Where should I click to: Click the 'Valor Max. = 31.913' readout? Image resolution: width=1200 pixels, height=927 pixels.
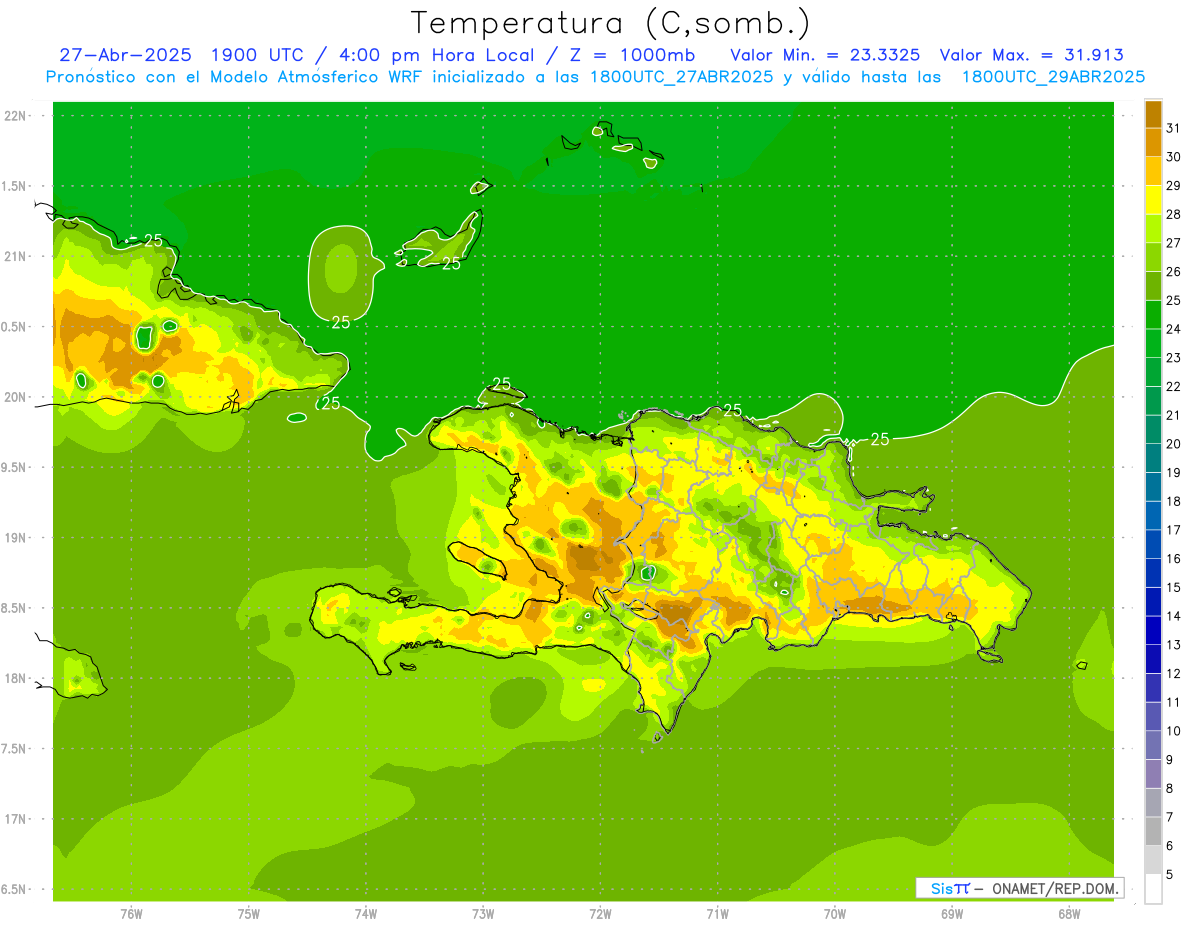[x=1031, y=55]
